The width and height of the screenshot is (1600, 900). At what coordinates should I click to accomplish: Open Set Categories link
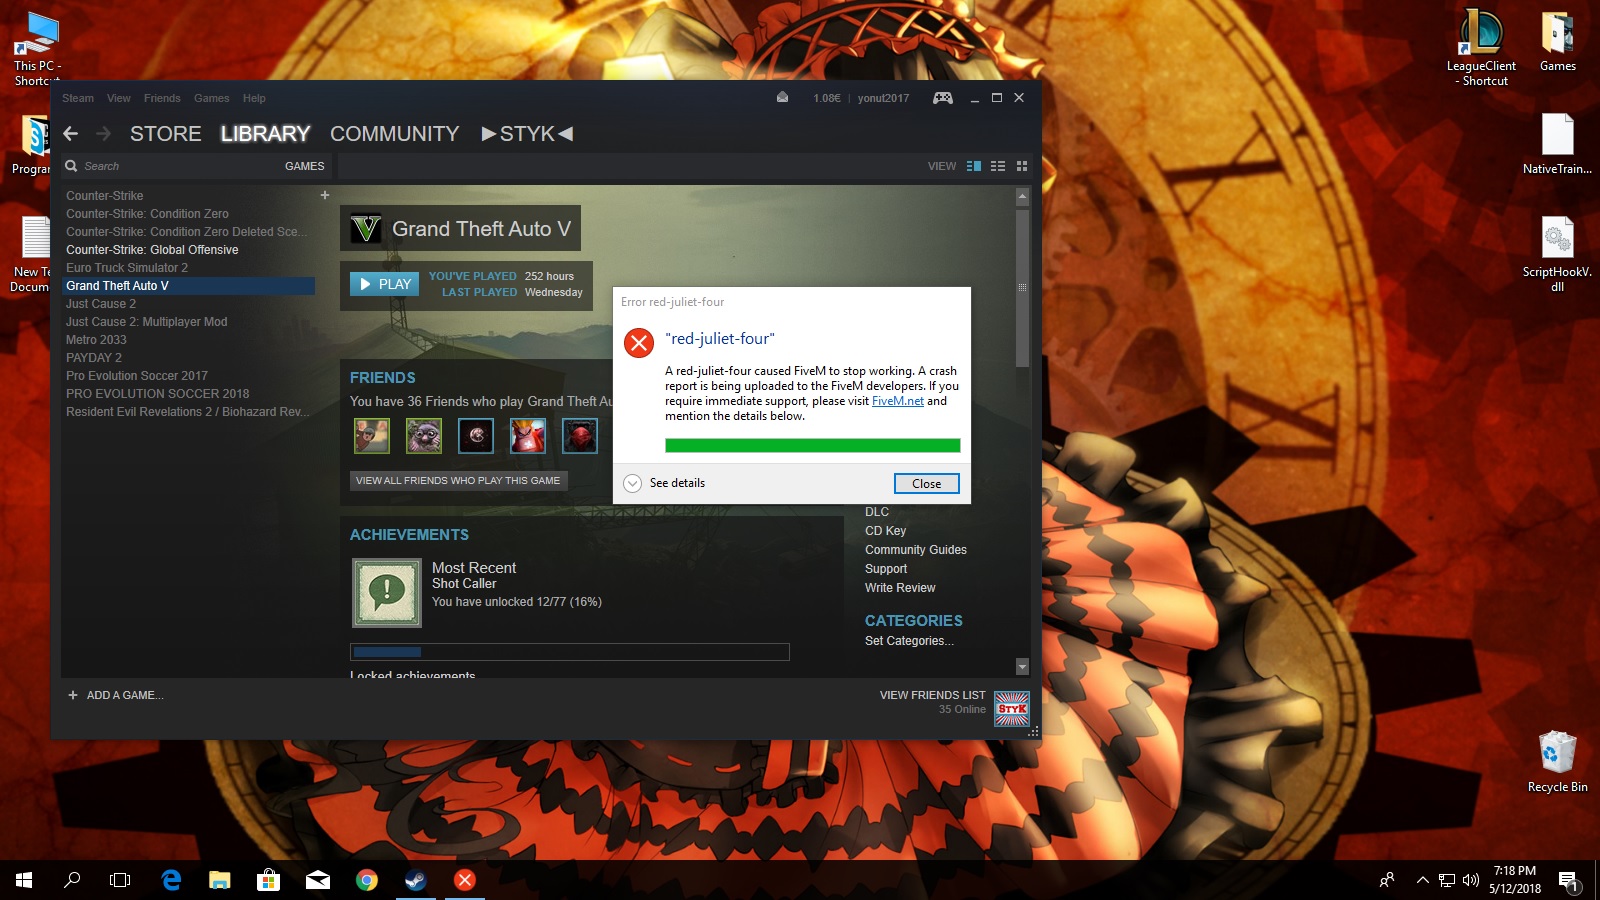(909, 641)
